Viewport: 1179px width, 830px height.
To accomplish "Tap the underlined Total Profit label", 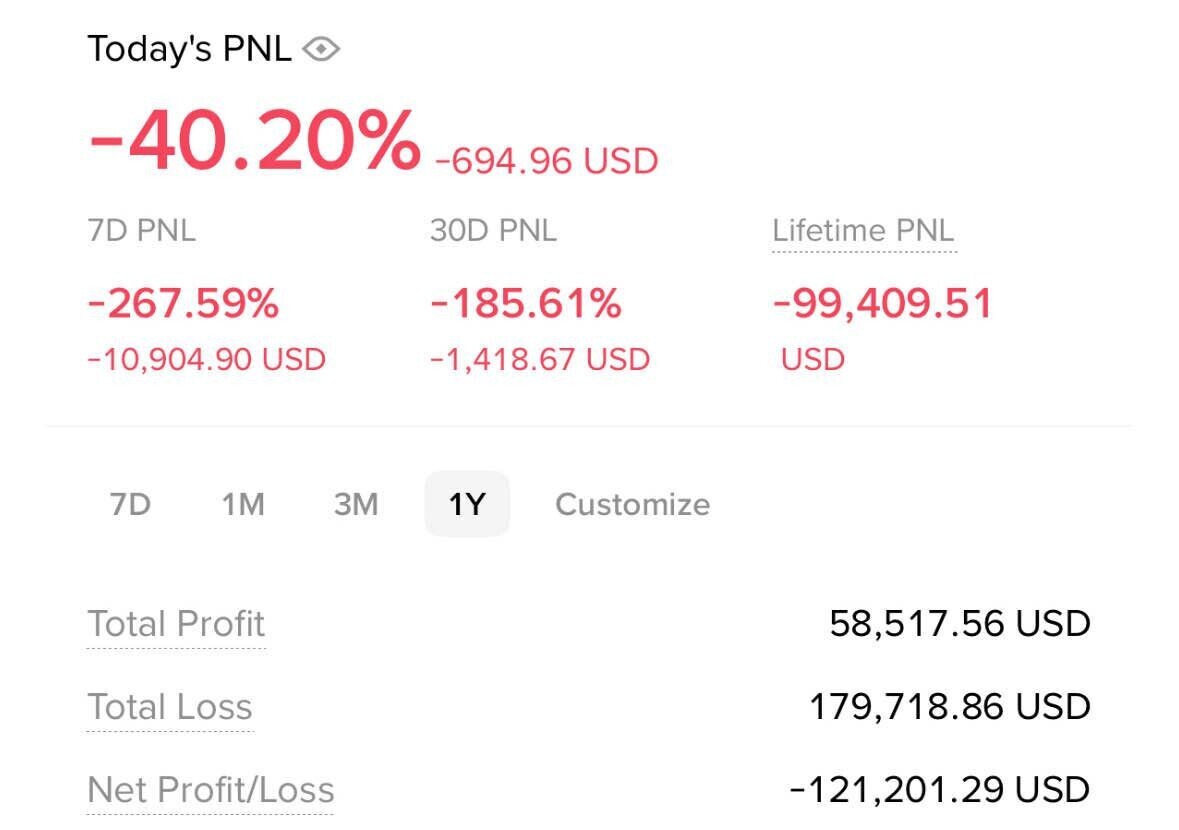I will pos(176,624).
